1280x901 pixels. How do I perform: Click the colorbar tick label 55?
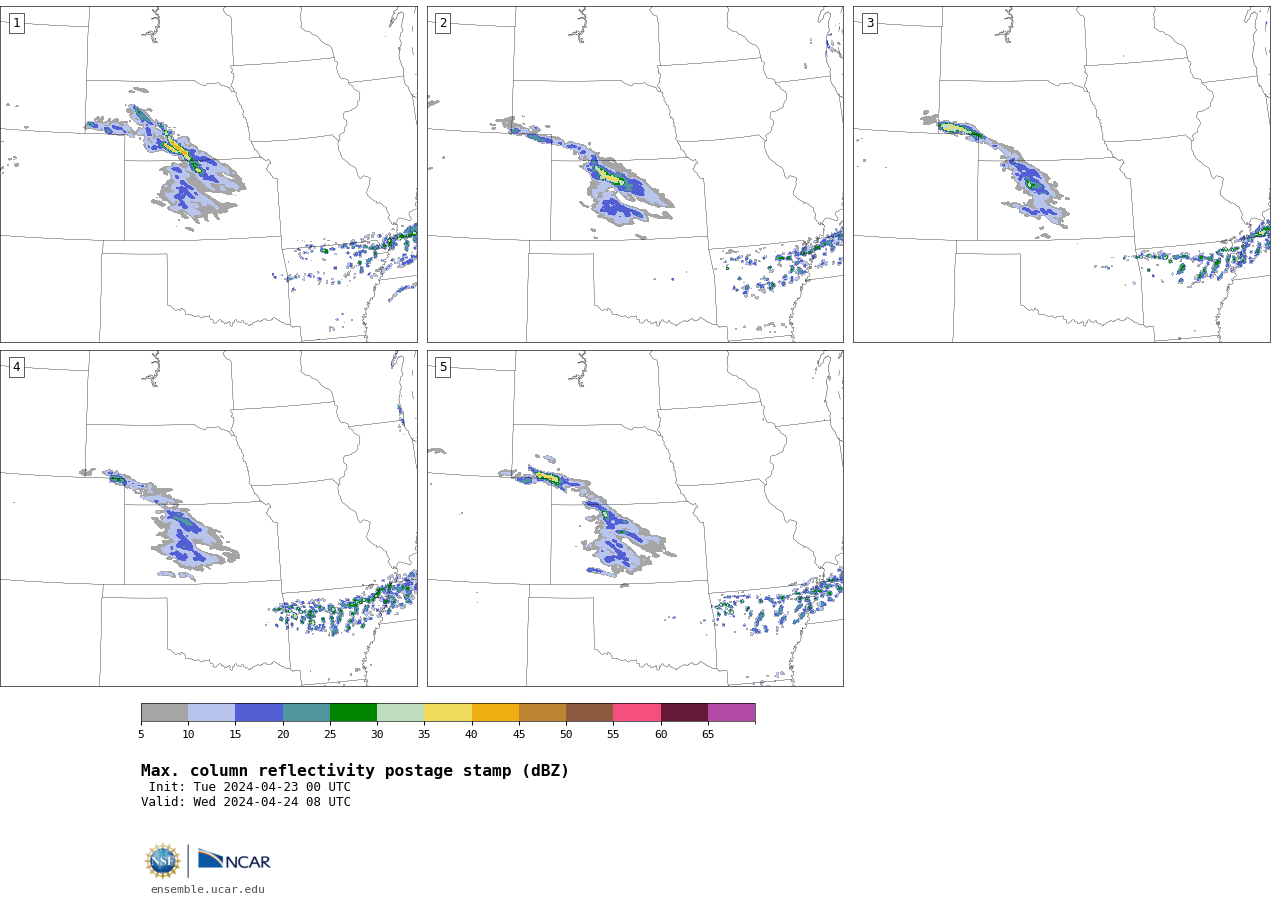coord(613,735)
